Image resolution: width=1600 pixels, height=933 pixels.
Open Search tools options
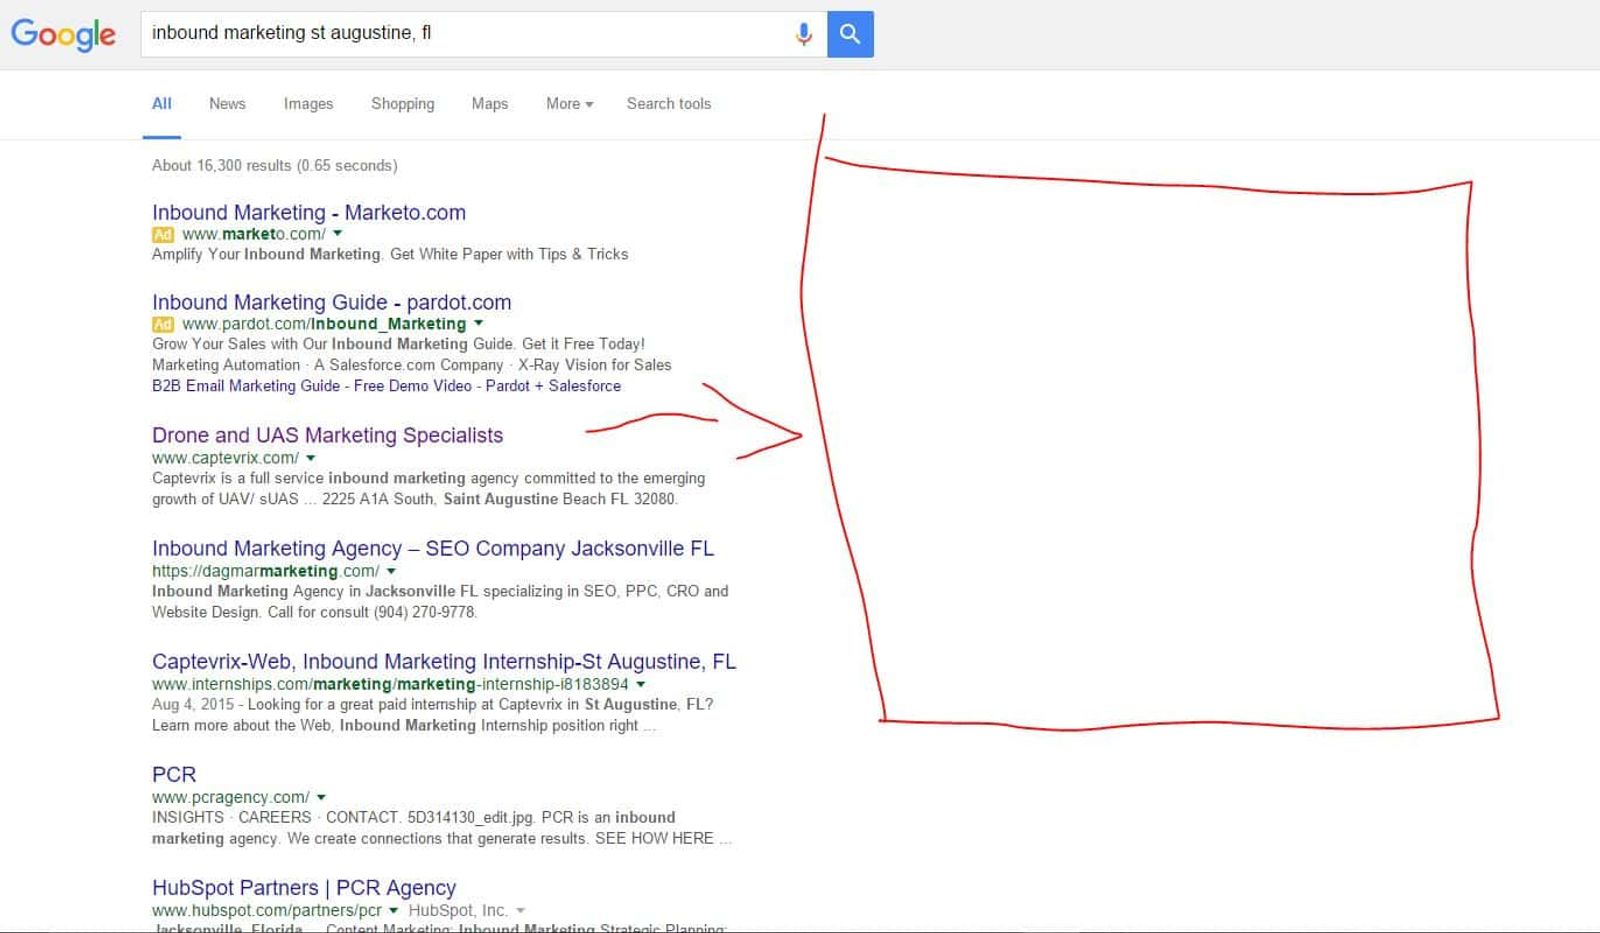tap(669, 104)
